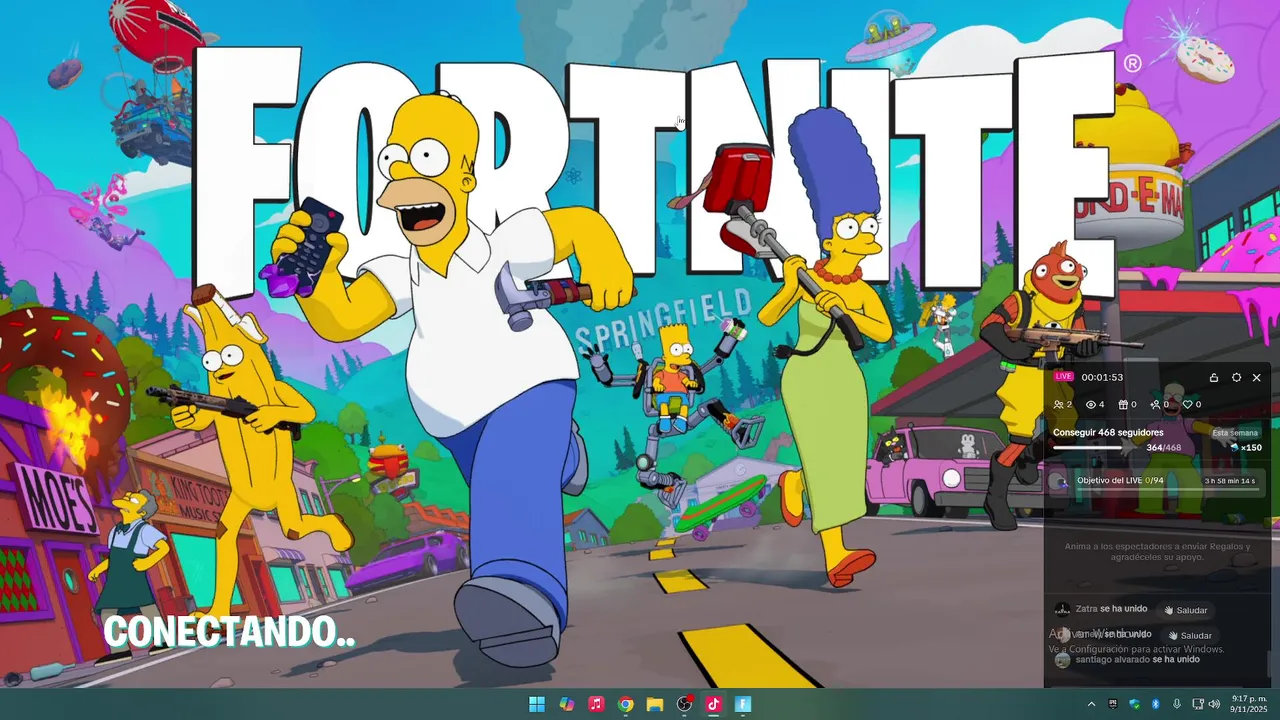The height and width of the screenshot is (720, 1280).
Task: Click Saludar button next to Zatra
Action: click(1186, 610)
